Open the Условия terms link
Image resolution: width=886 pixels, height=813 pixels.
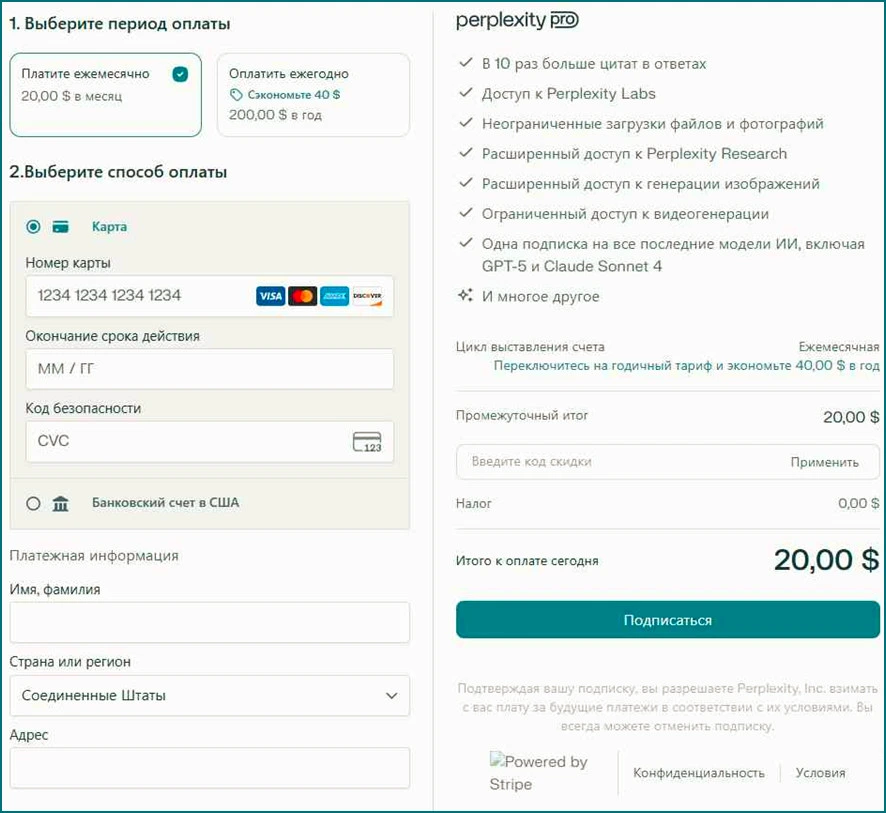pos(820,773)
